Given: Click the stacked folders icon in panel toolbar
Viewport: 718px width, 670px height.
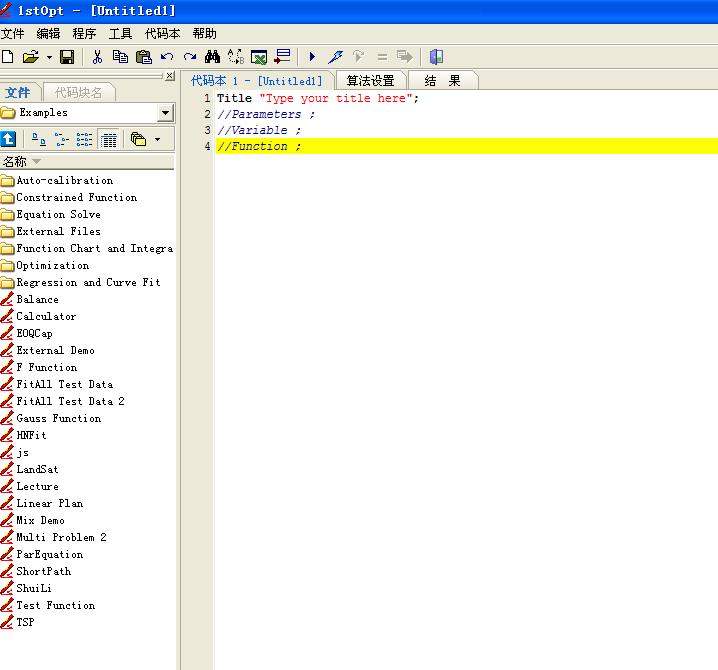Looking at the screenshot, I should pos(138,139).
